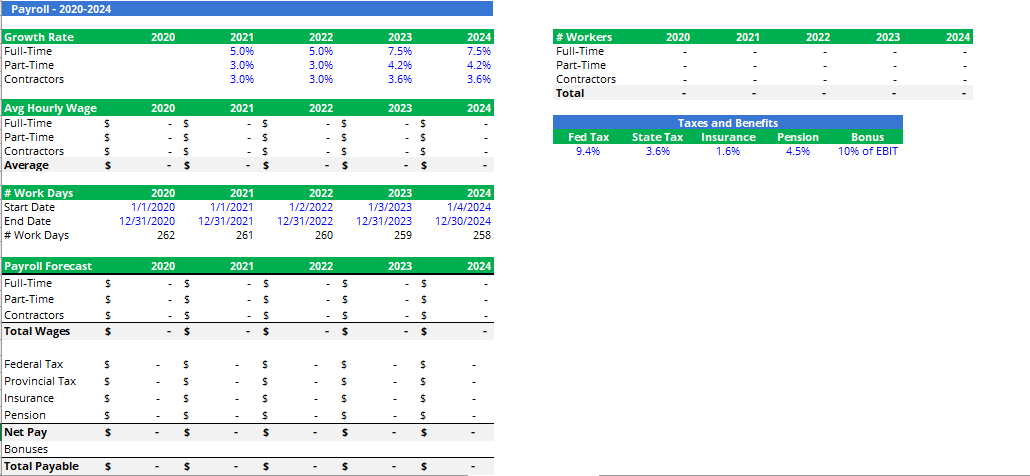Select the 'Pension' row label in Payroll Forecast
The width and height of the screenshot is (1030, 476).
pyautogui.click(x=25, y=416)
